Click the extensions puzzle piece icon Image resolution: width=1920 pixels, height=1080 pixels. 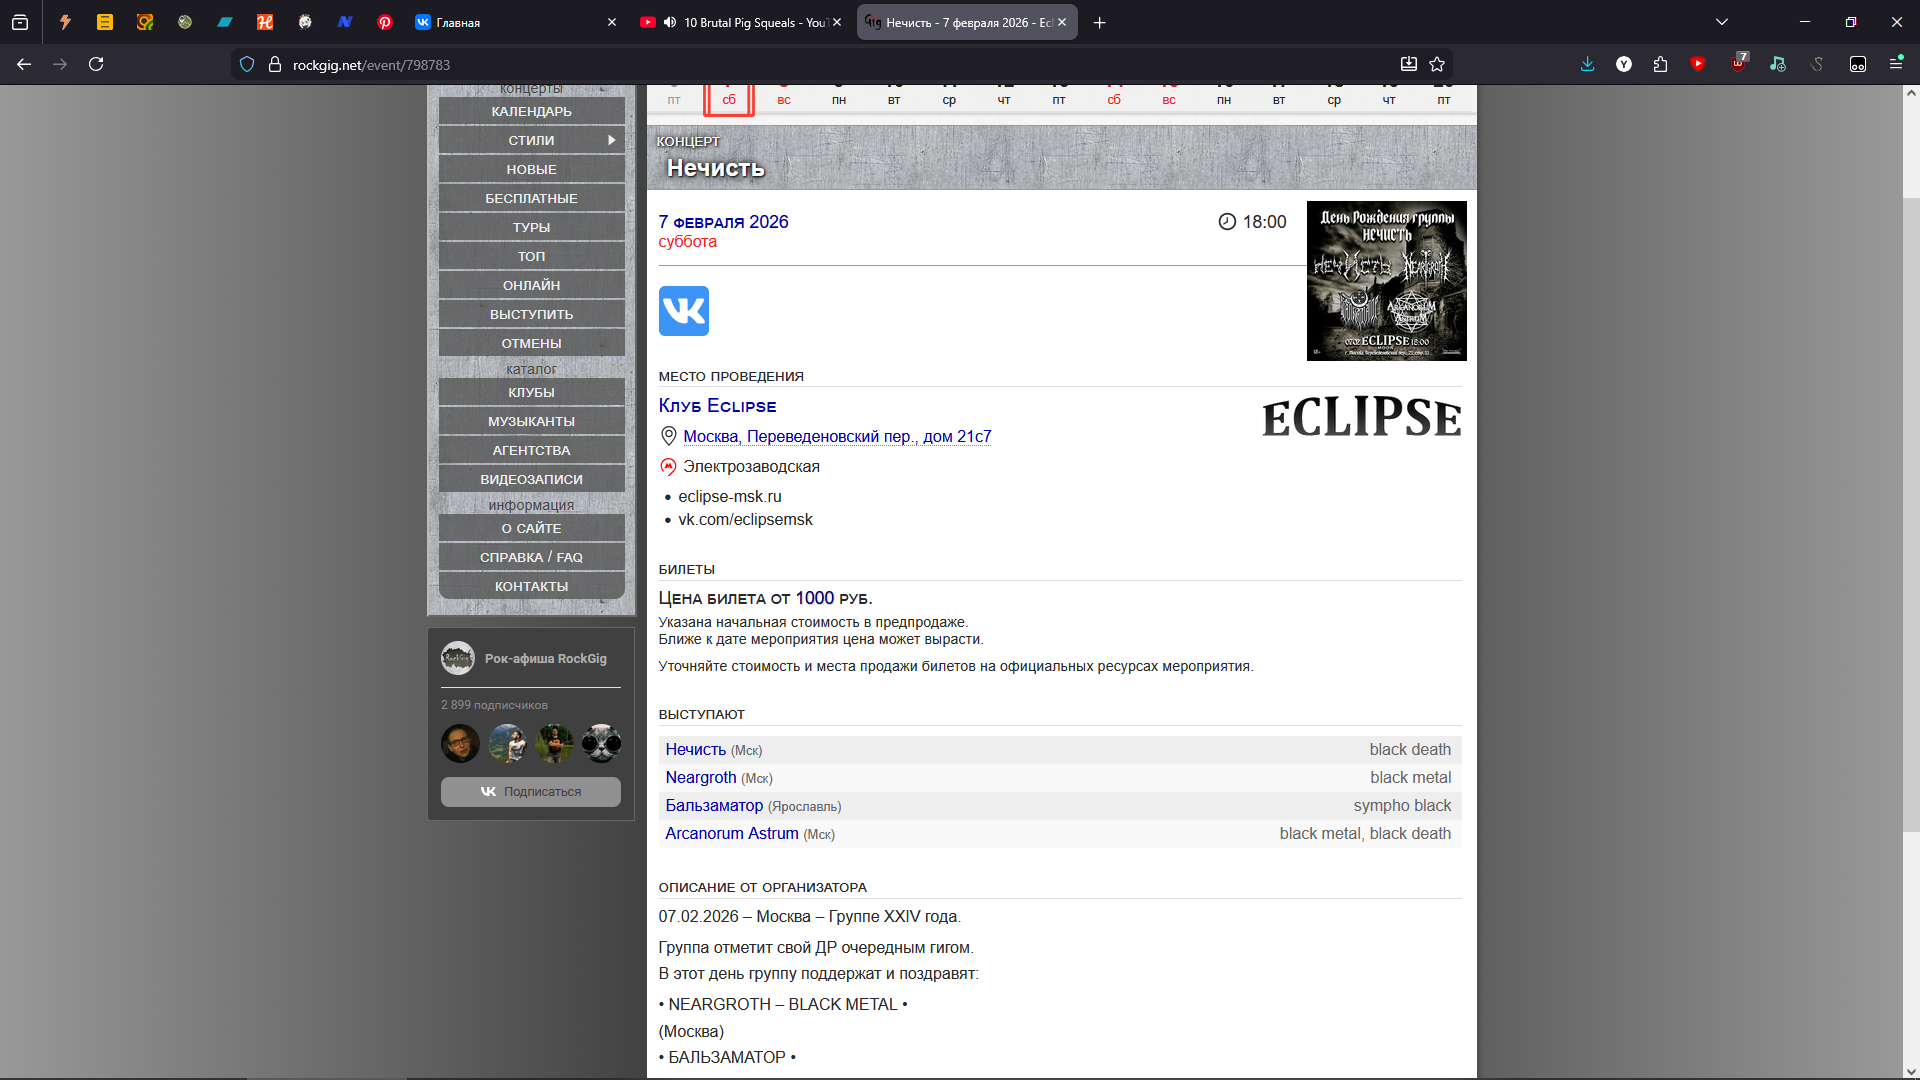(1660, 64)
